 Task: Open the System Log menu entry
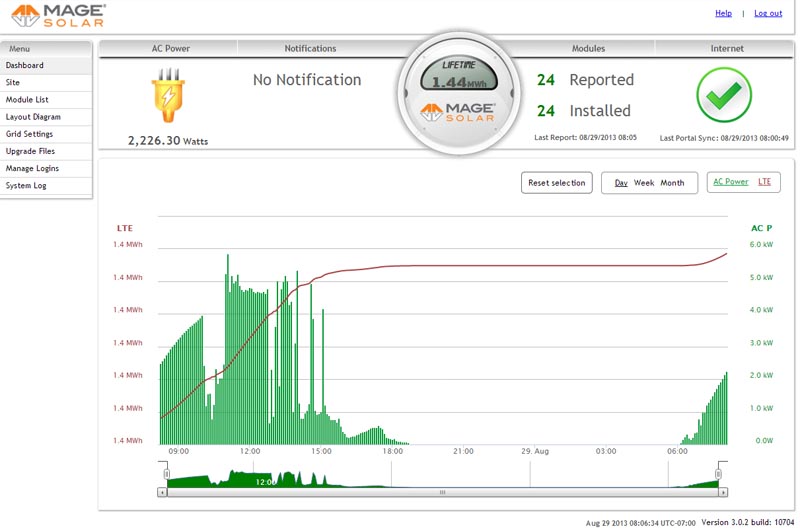click(26, 185)
